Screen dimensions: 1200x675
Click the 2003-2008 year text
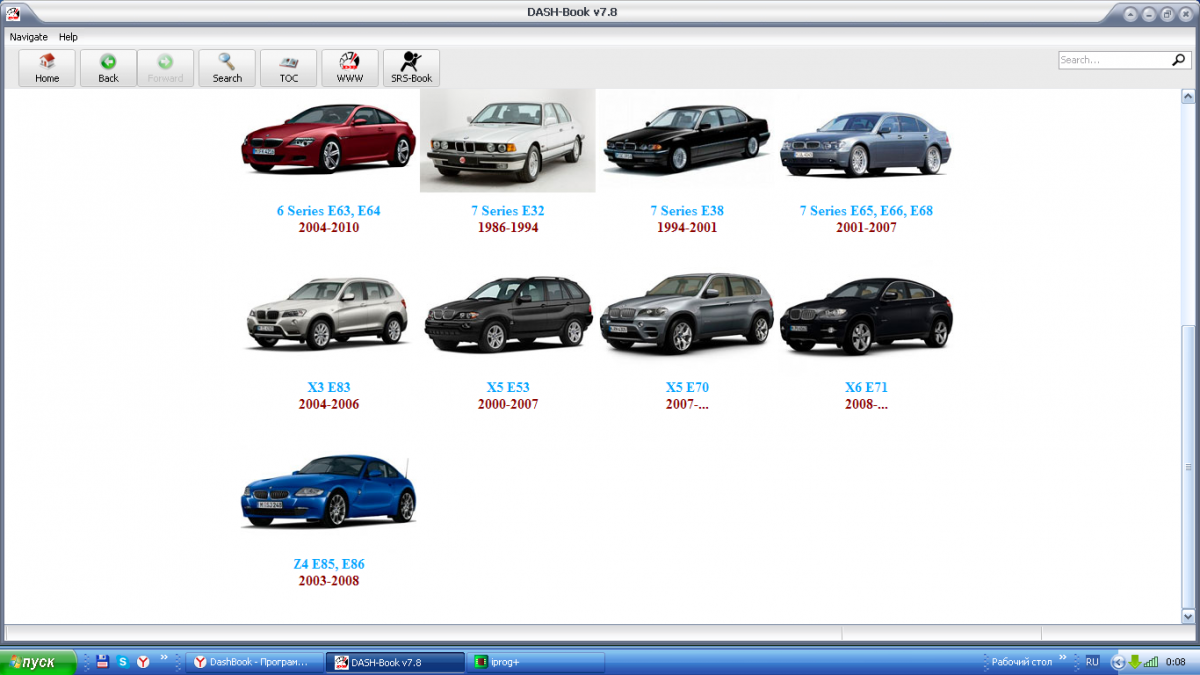coord(328,581)
